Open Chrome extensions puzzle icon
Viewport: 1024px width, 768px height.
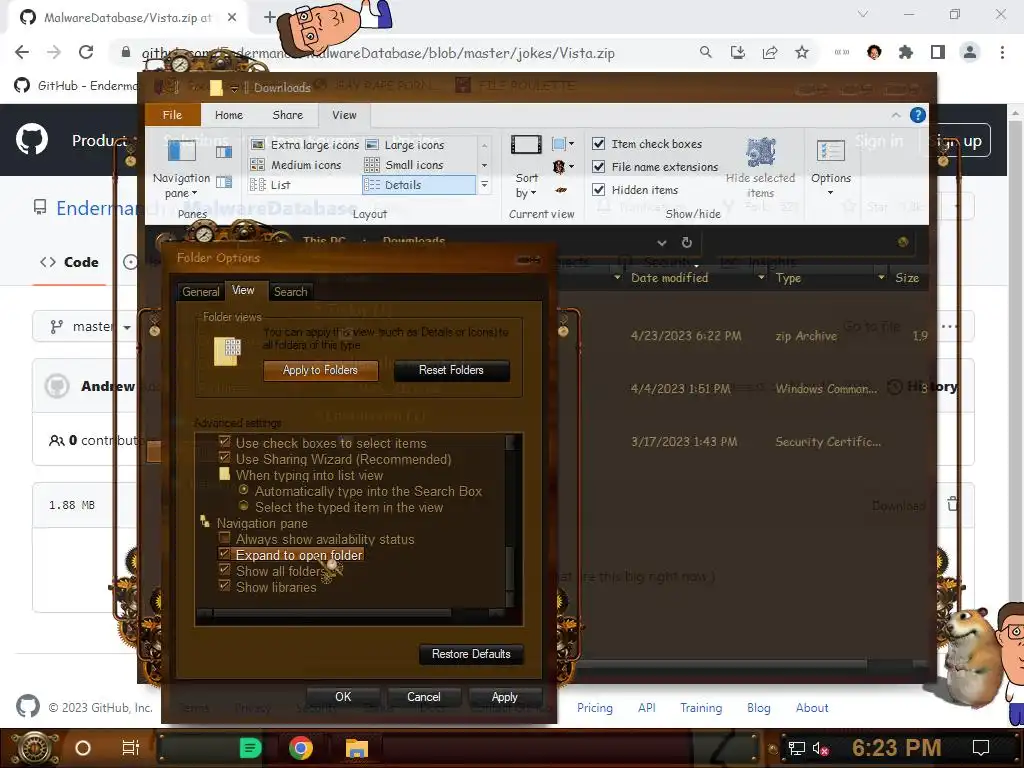coord(905,52)
